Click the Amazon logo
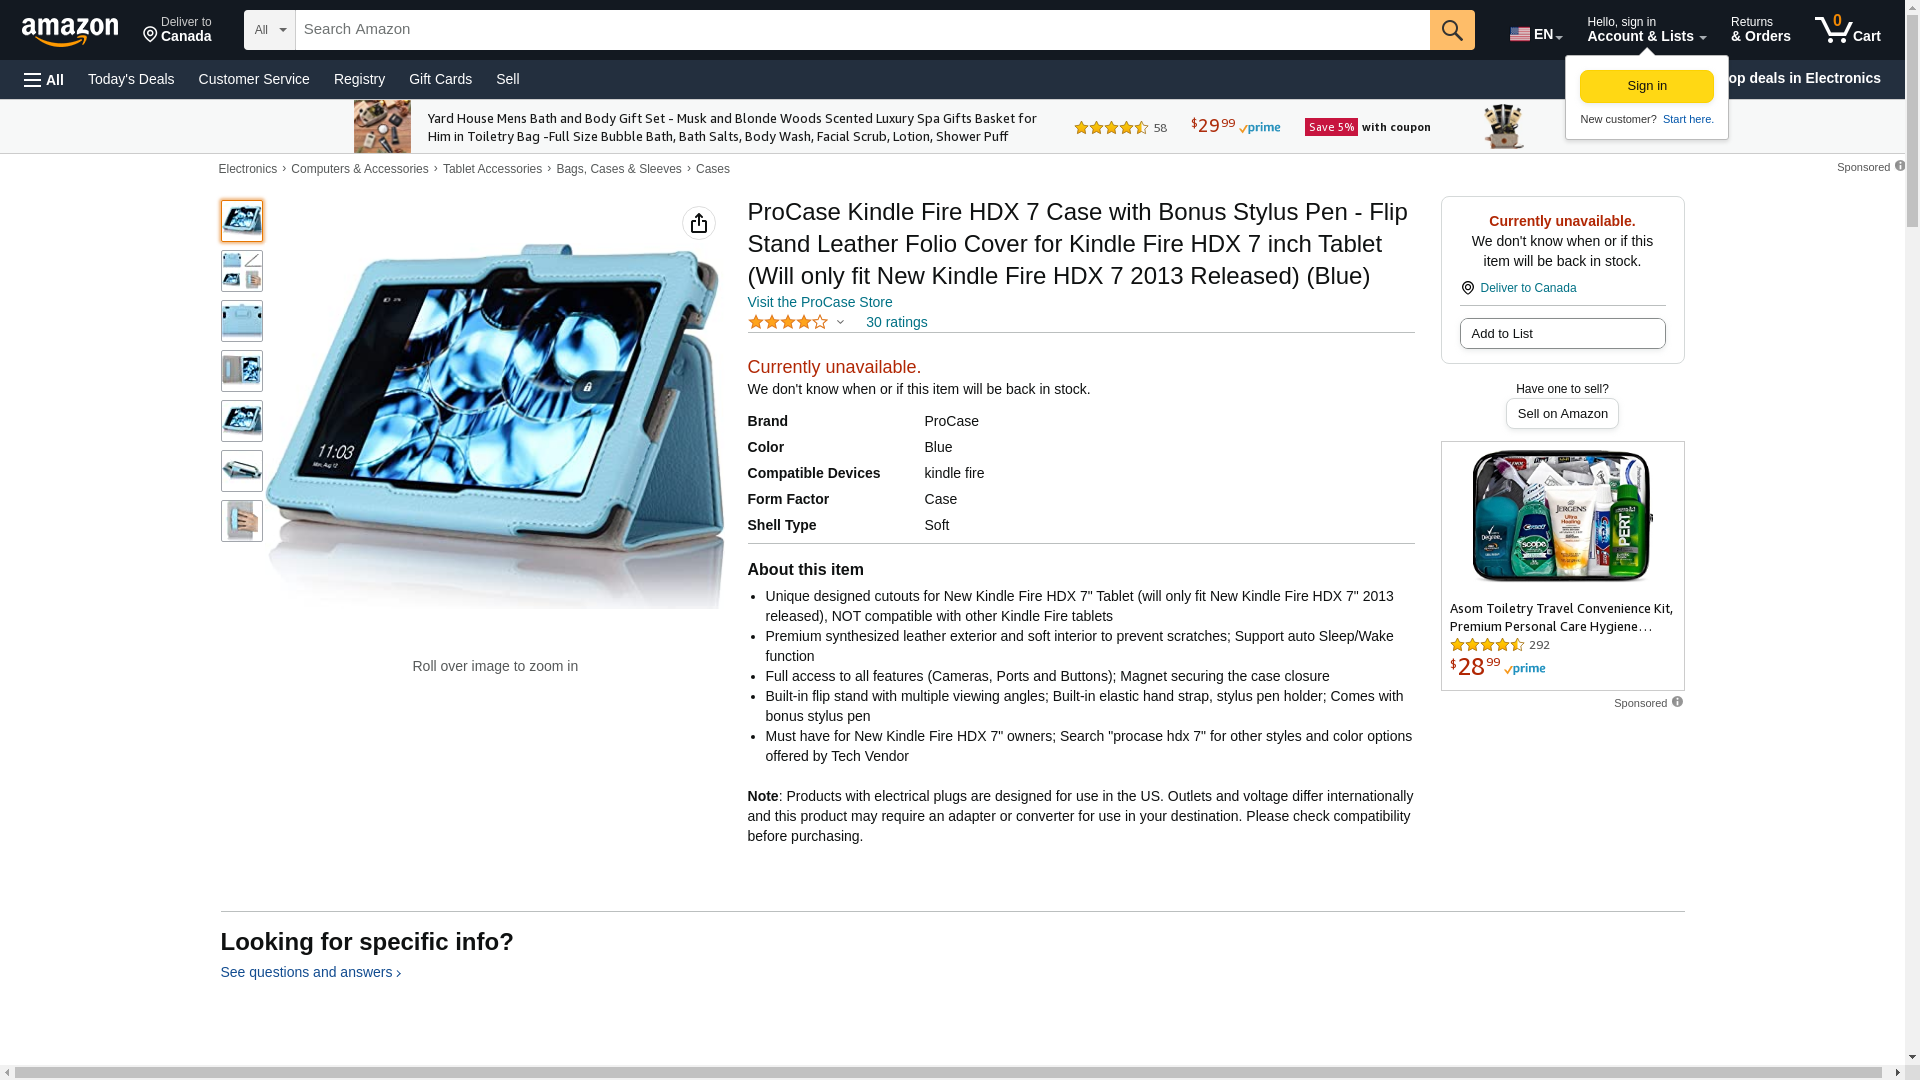Viewport: 1920px width, 1080px height. (70, 31)
